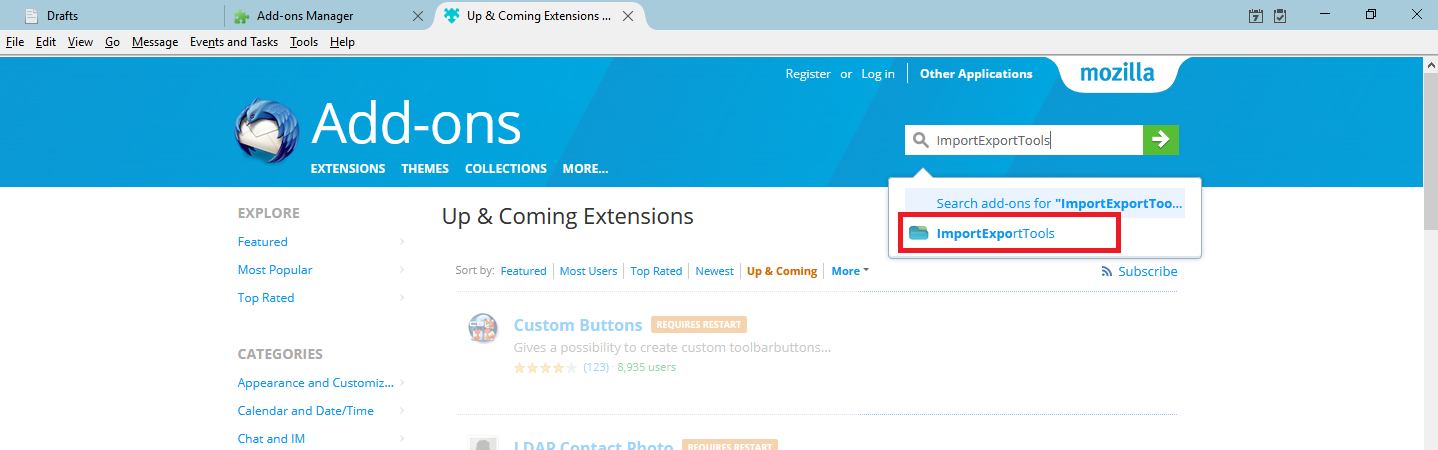Click the mozilla logo tab
Image resolution: width=1438 pixels, height=450 pixels.
point(1117,73)
